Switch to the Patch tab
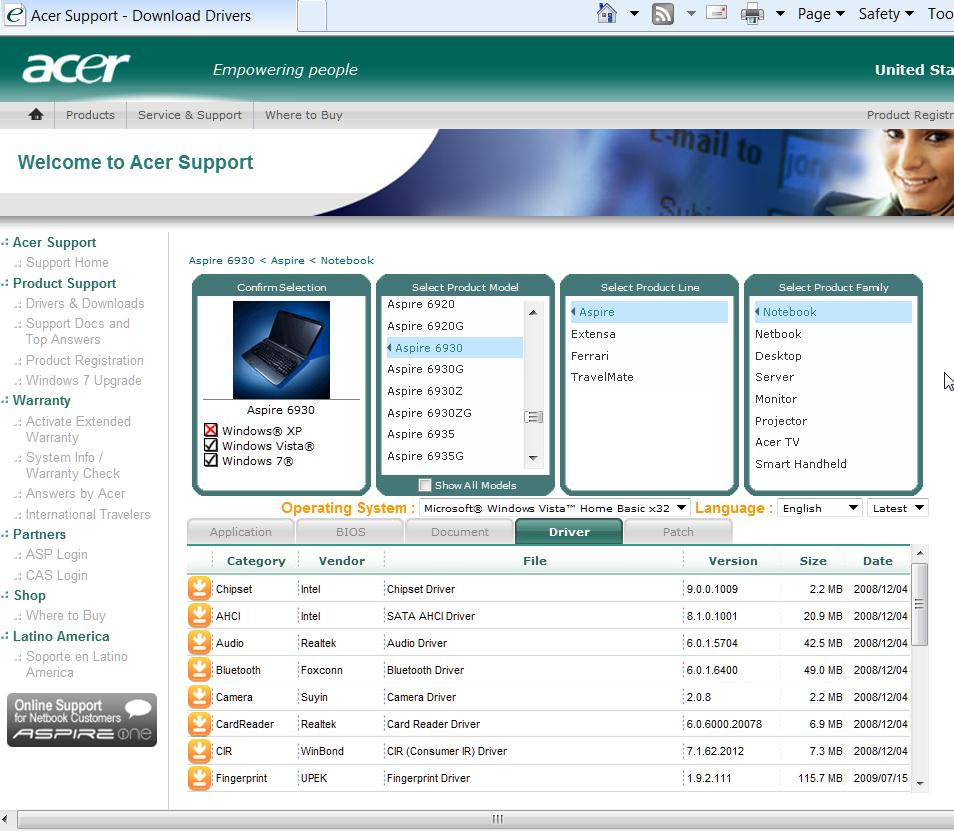The height and width of the screenshot is (832, 954). coord(678,532)
